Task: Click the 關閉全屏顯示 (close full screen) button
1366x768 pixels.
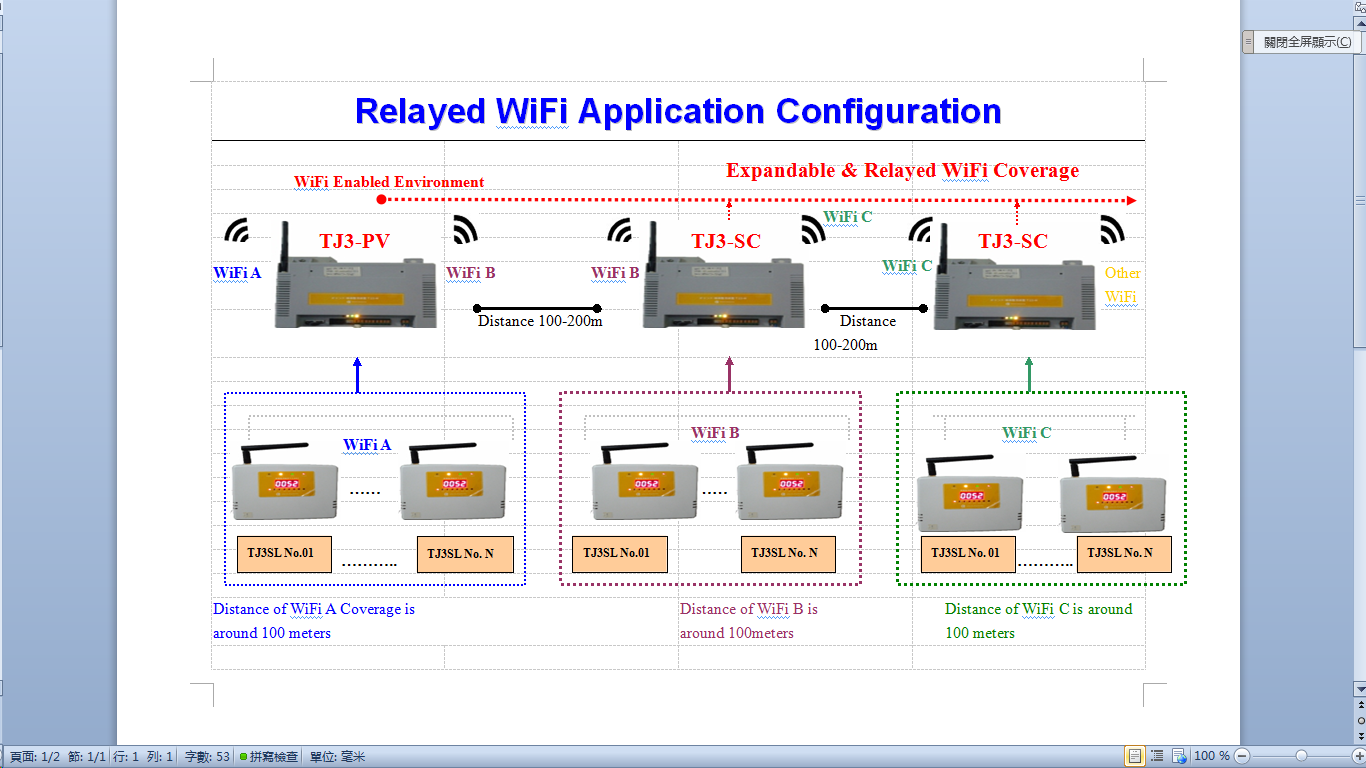Action: pos(1307,42)
